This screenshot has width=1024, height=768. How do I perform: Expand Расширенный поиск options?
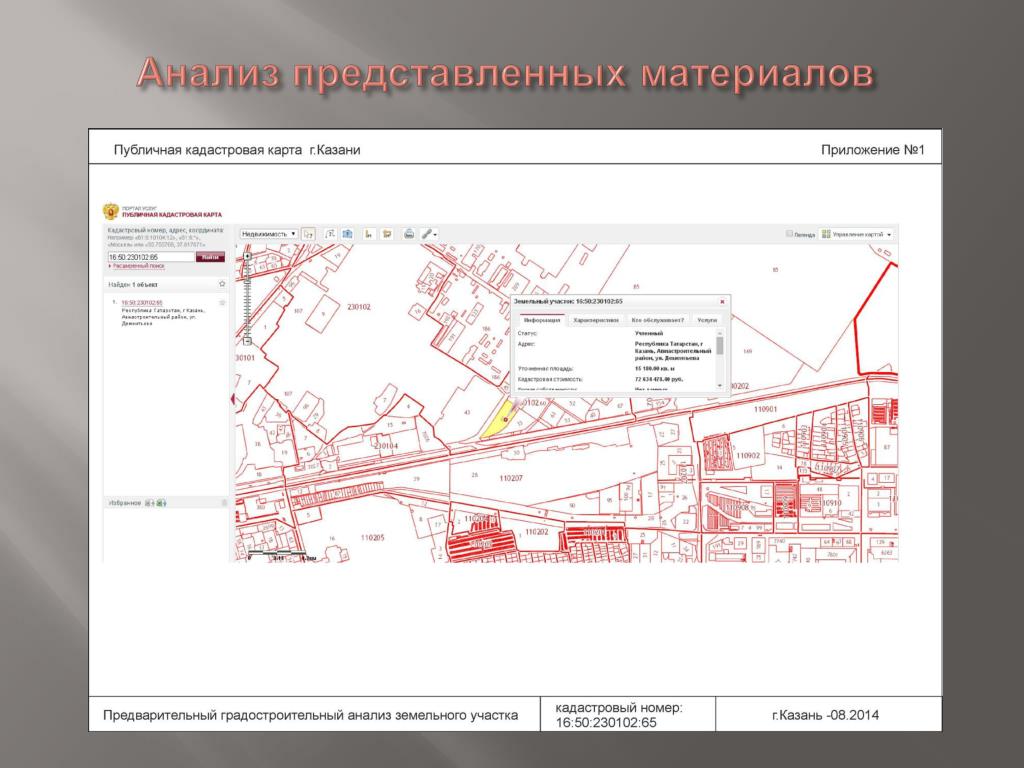tap(138, 266)
